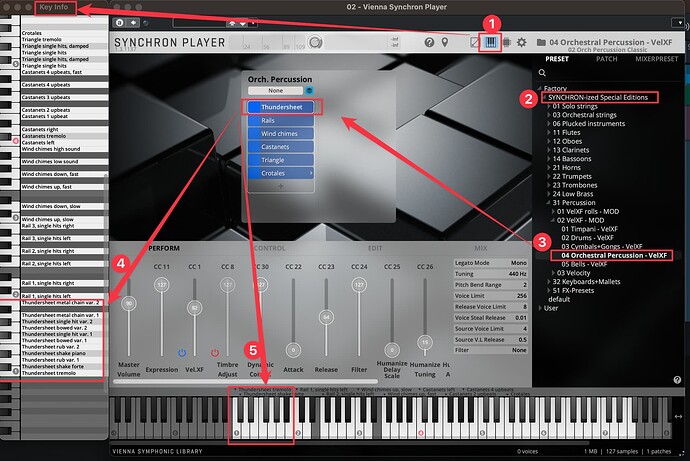Screen dimensions: 690x461
Task: Expand the 32 Keyboards+Mallets folder
Action: (x=549, y=282)
